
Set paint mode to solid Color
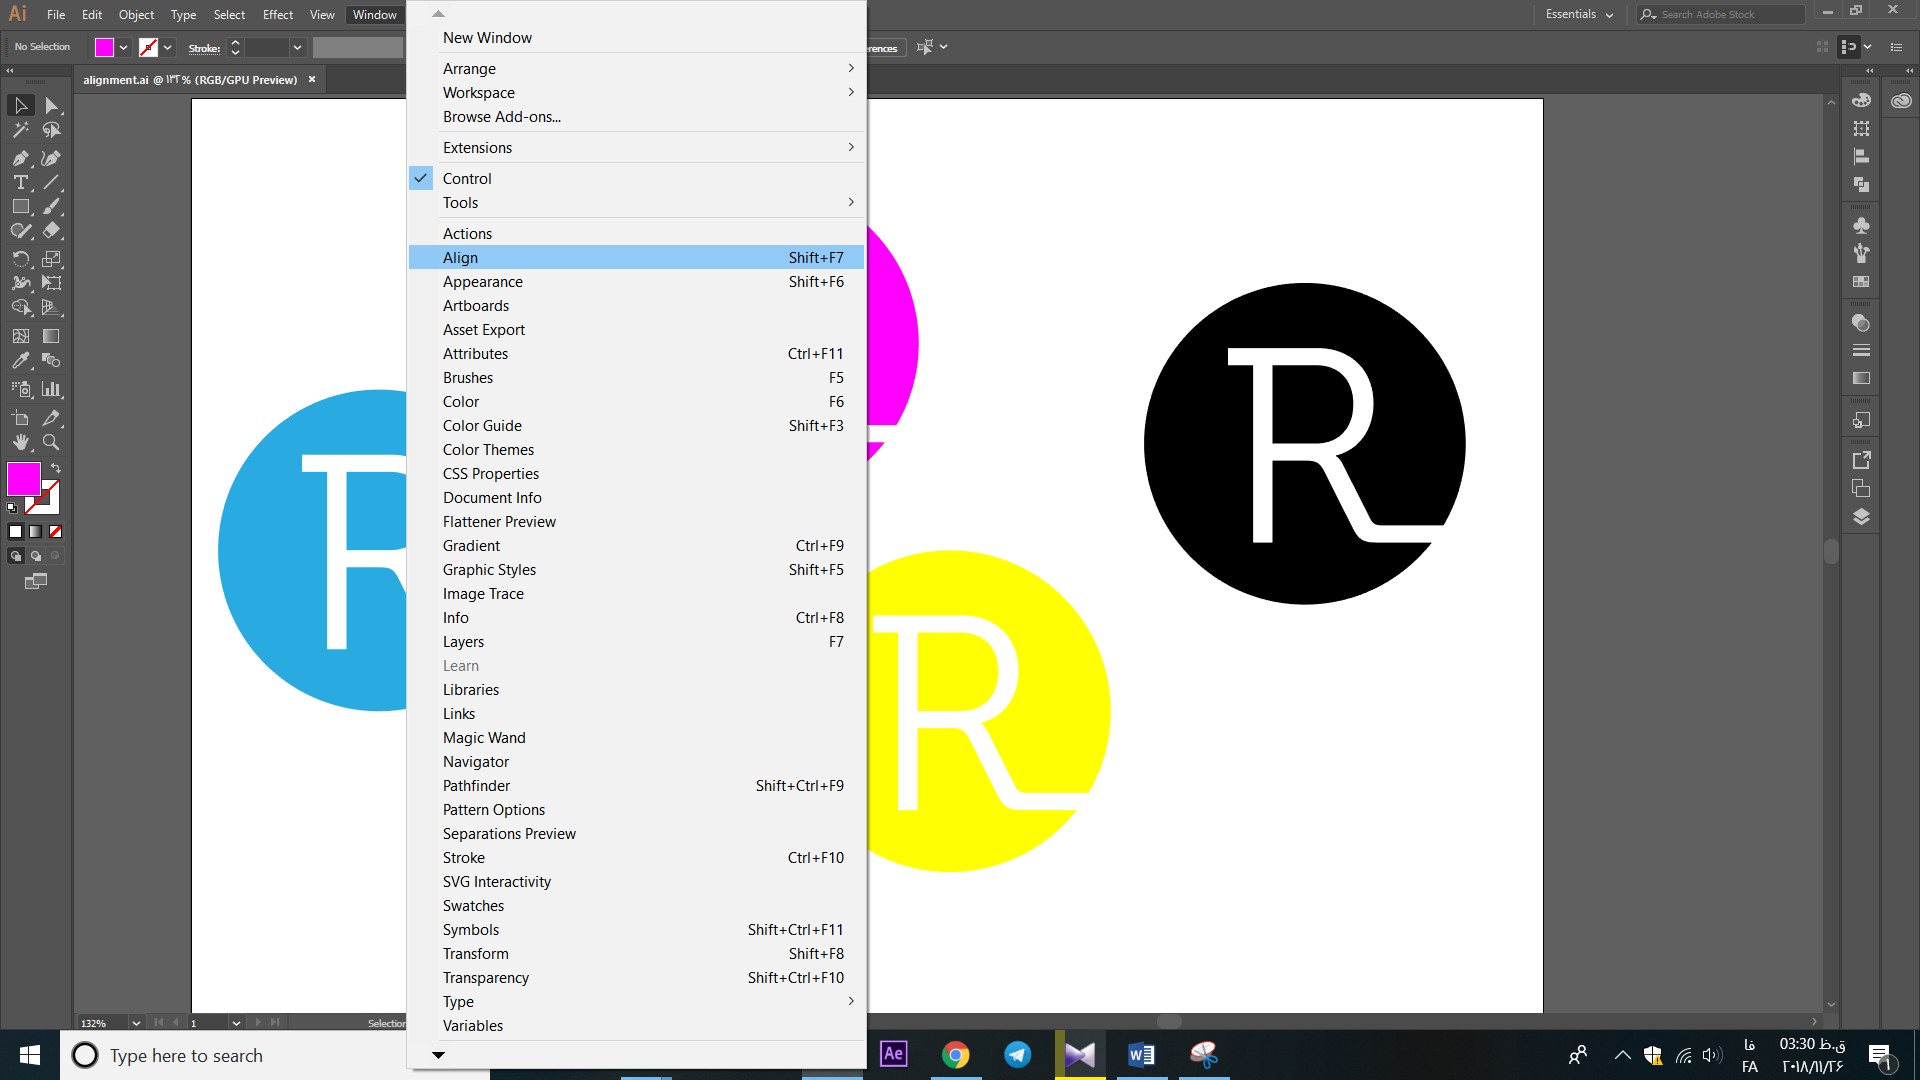[15, 532]
